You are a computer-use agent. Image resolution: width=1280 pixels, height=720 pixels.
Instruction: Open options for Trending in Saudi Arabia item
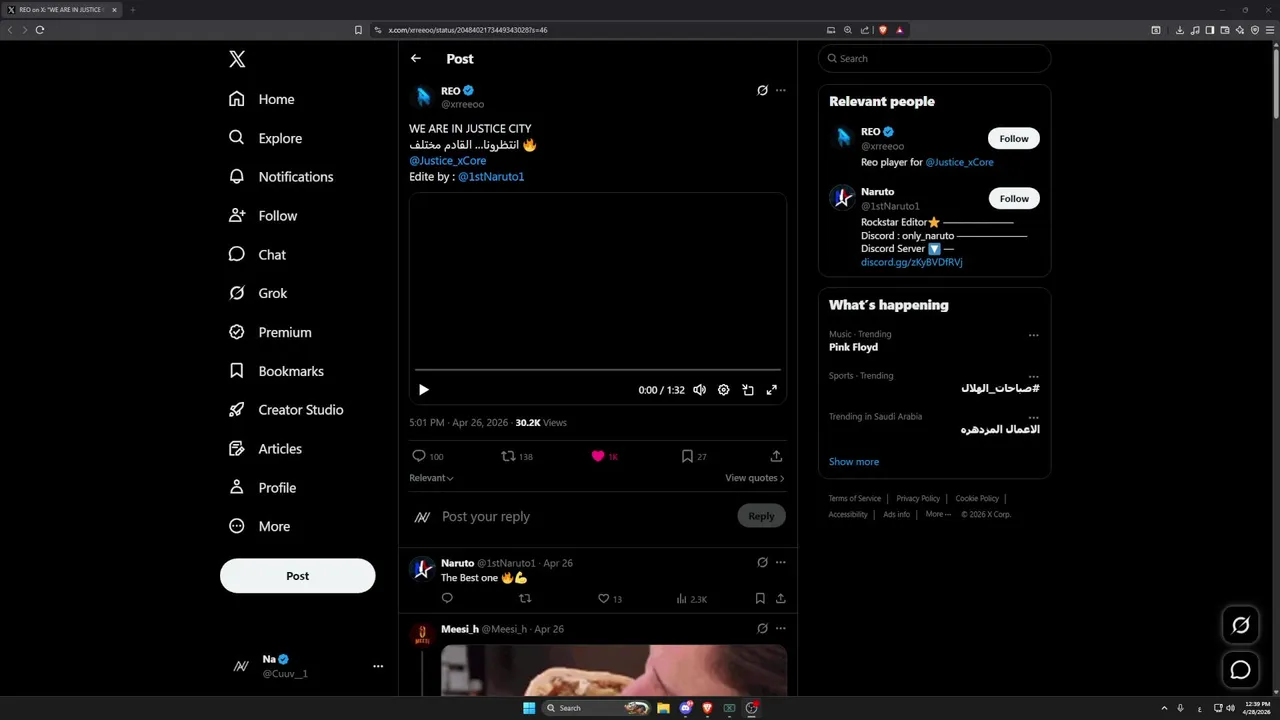[x=1034, y=418]
